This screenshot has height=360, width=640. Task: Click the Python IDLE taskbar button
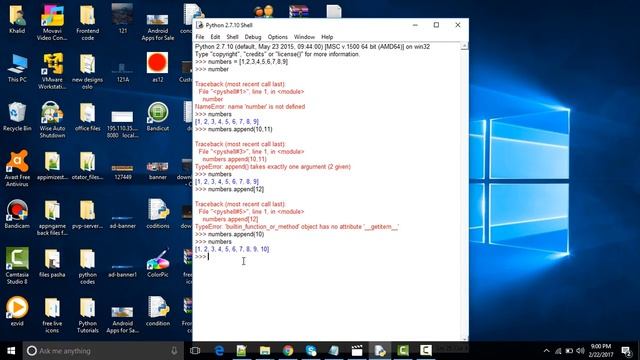click(380, 351)
